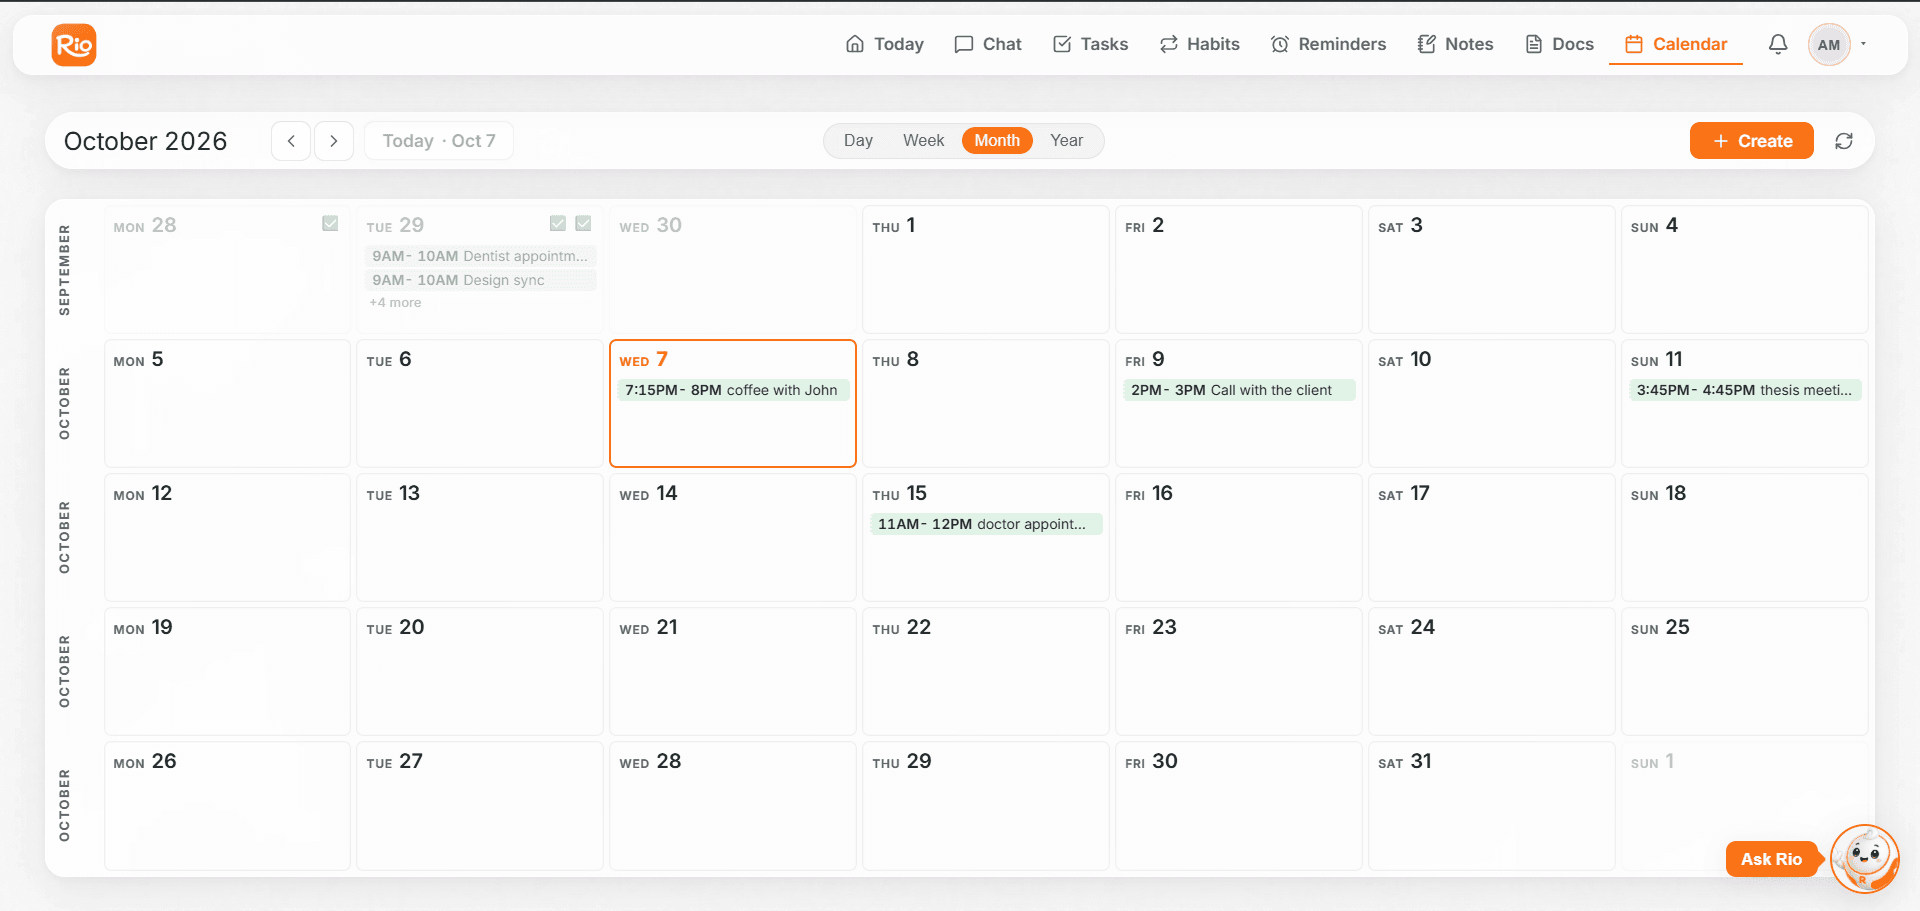Switch to Week view
This screenshot has width=1920, height=911.
click(x=923, y=141)
